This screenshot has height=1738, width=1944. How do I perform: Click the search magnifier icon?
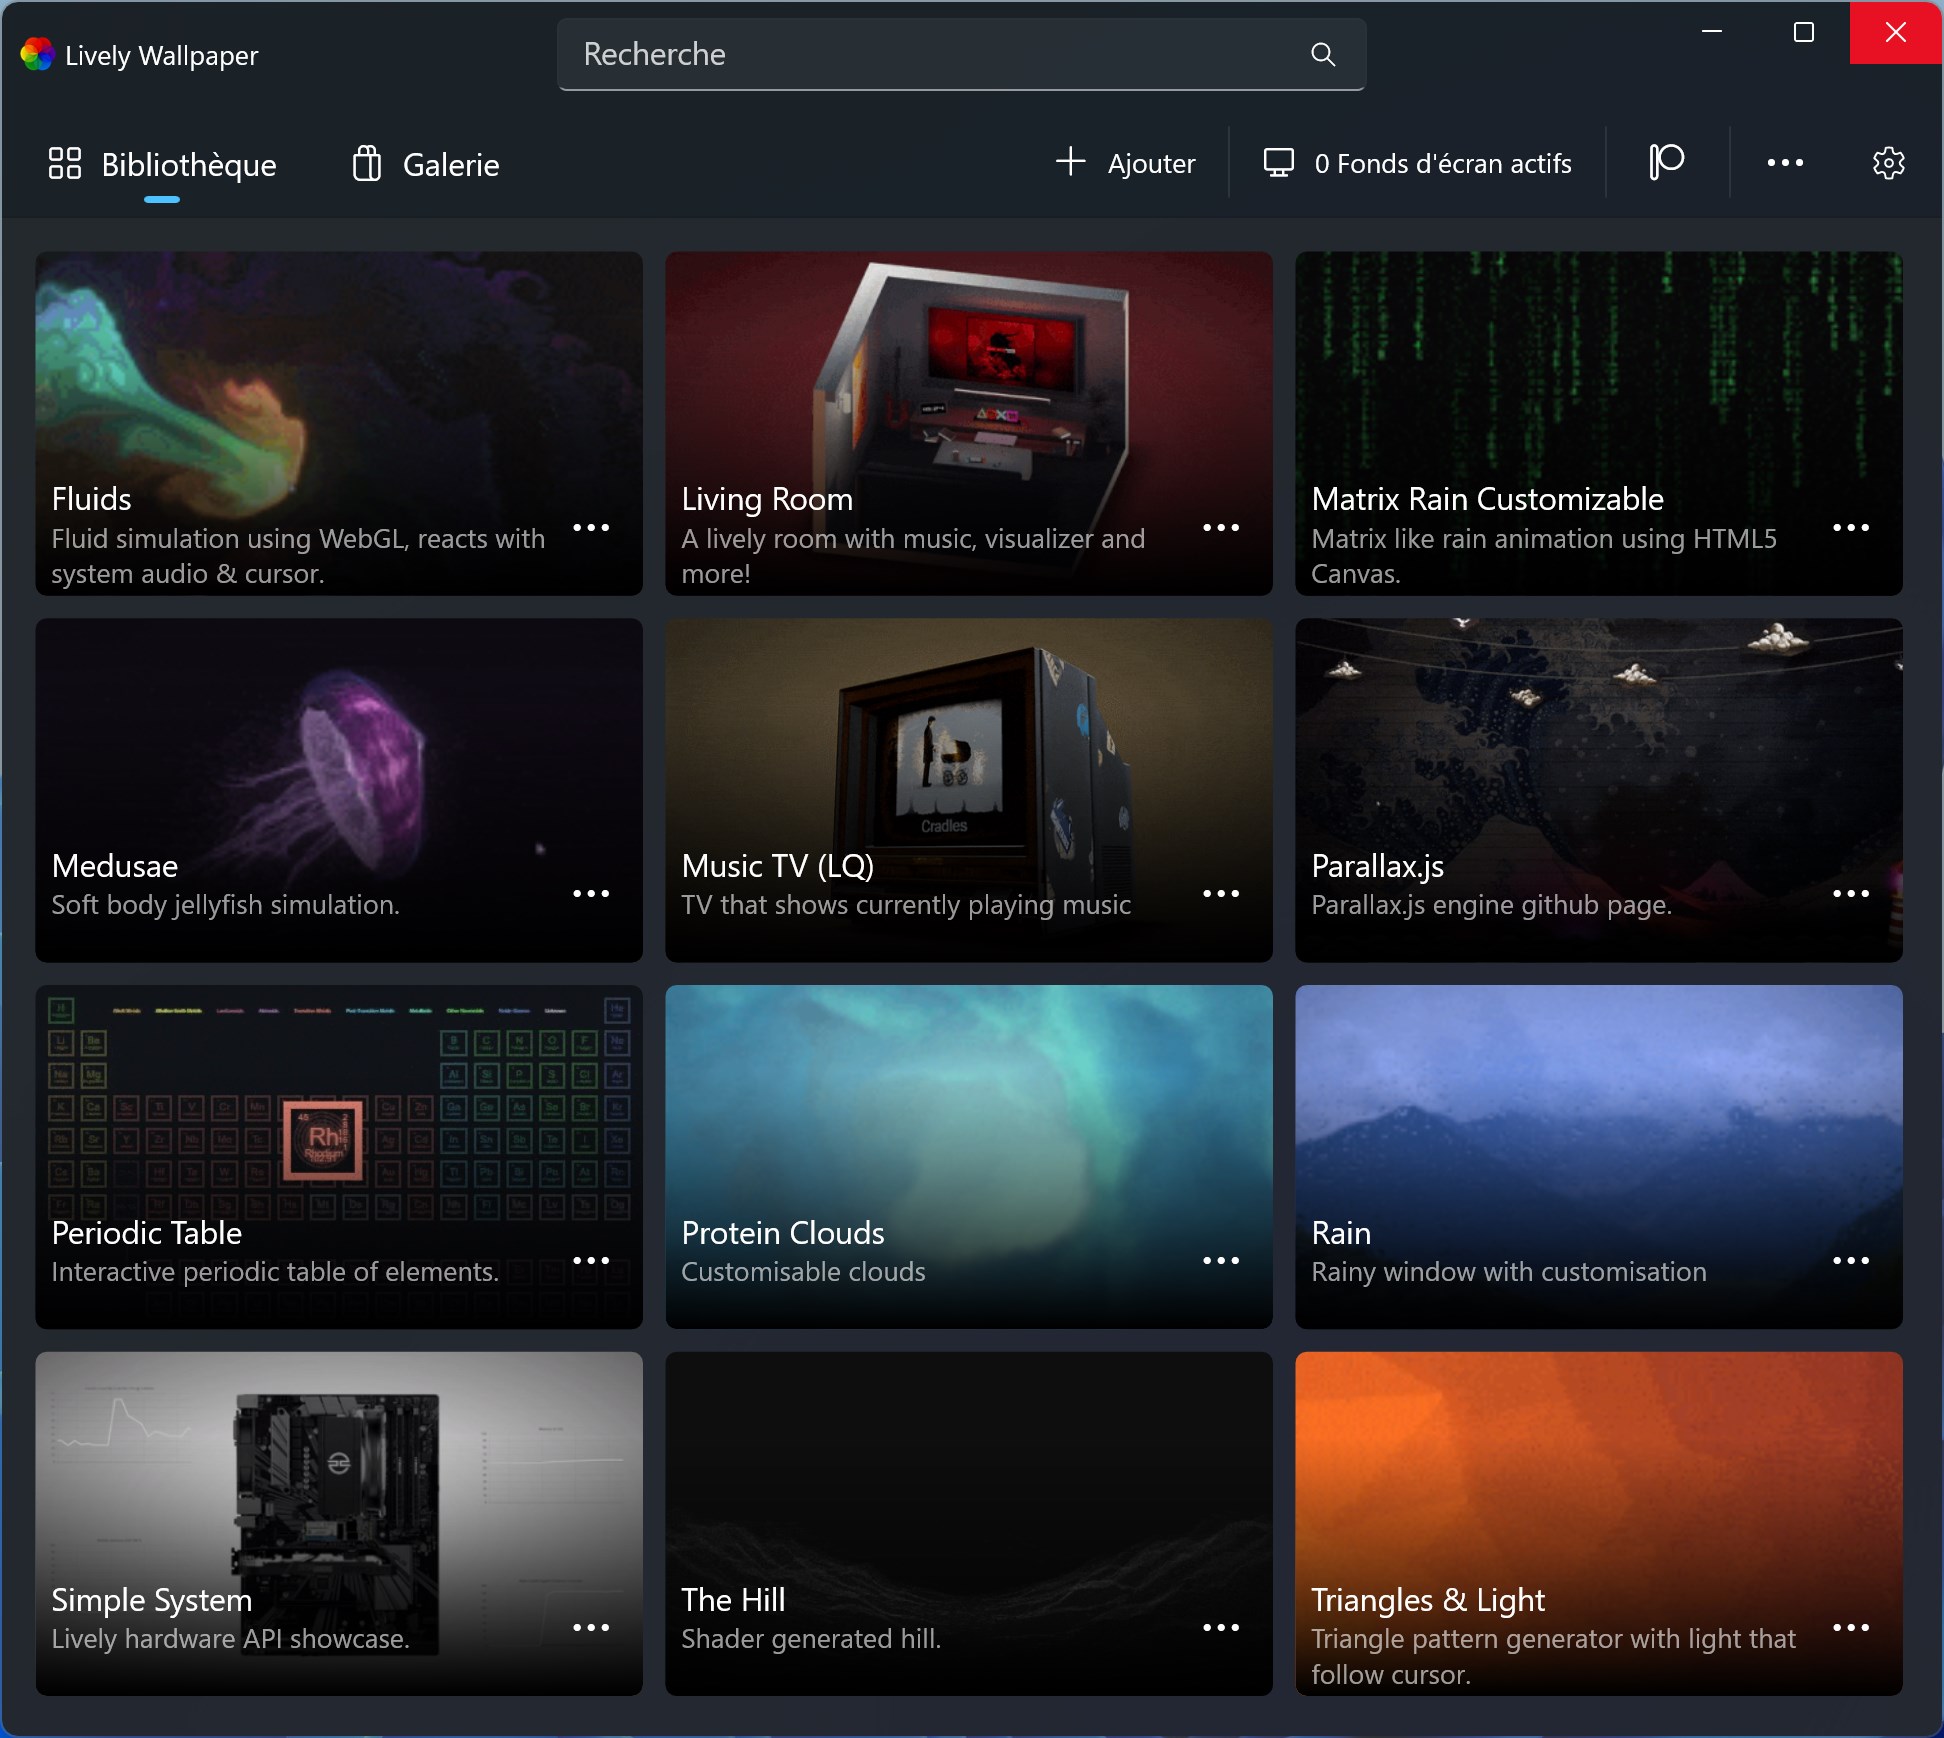[x=1323, y=54]
